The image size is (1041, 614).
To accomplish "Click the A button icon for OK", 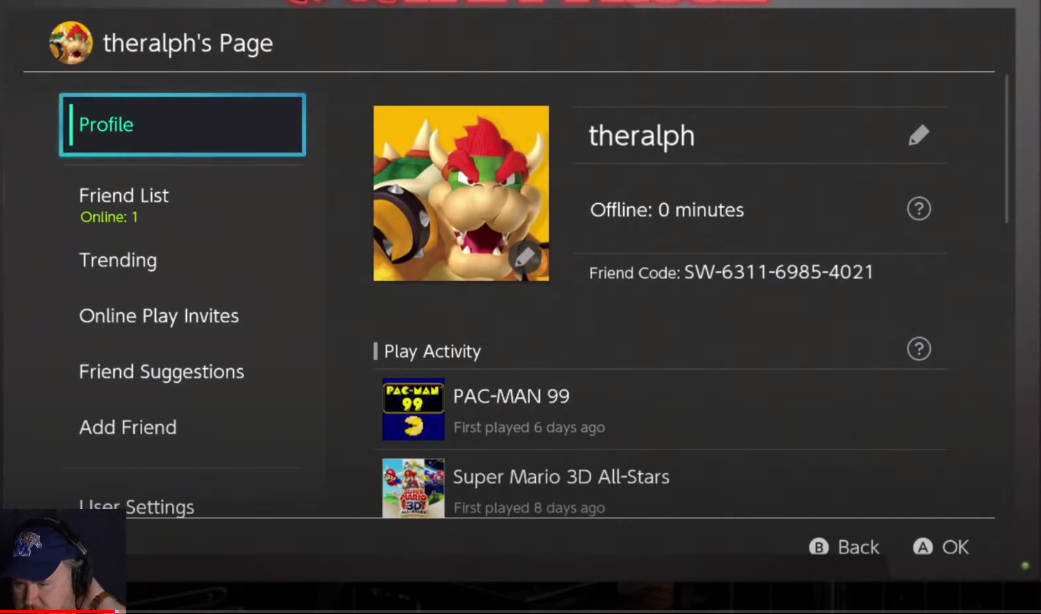I will coord(923,546).
